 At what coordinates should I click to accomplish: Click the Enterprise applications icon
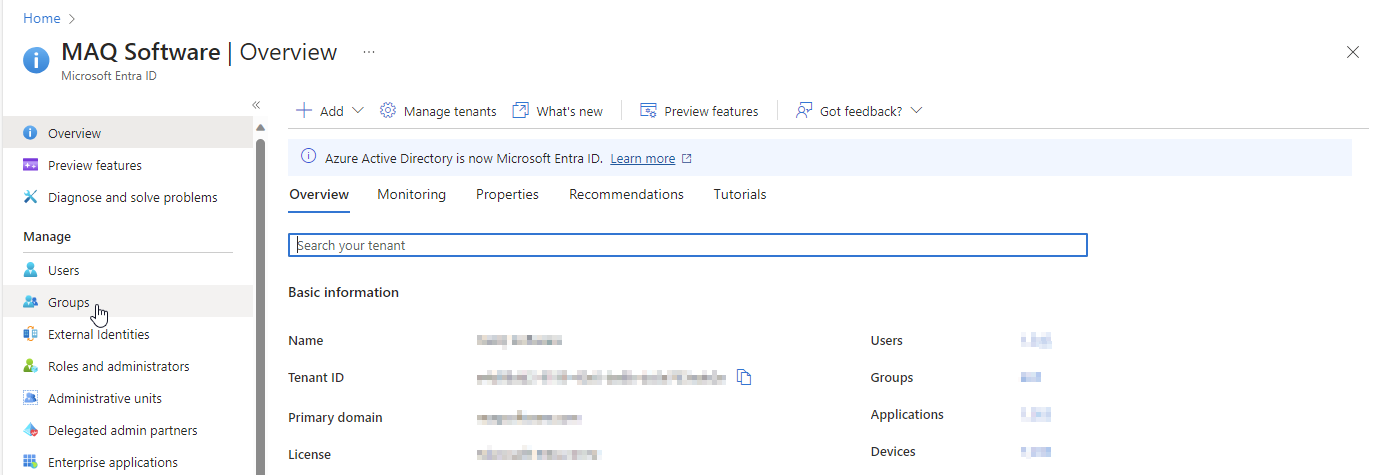(30, 462)
